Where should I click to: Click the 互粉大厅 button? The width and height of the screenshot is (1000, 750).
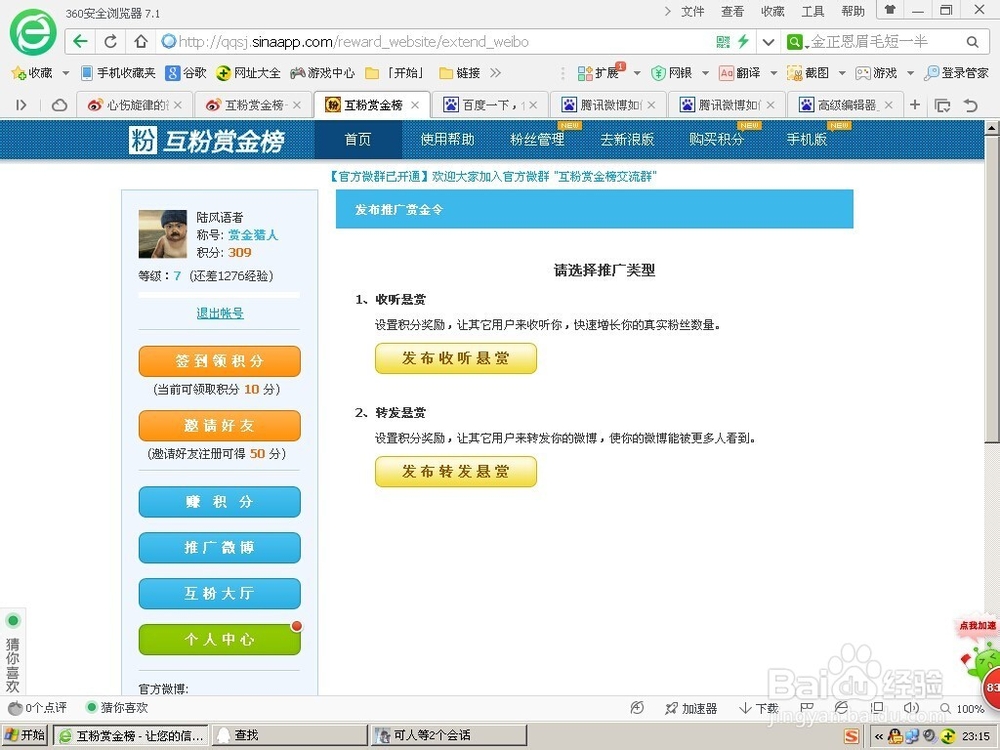click(219, 594)
